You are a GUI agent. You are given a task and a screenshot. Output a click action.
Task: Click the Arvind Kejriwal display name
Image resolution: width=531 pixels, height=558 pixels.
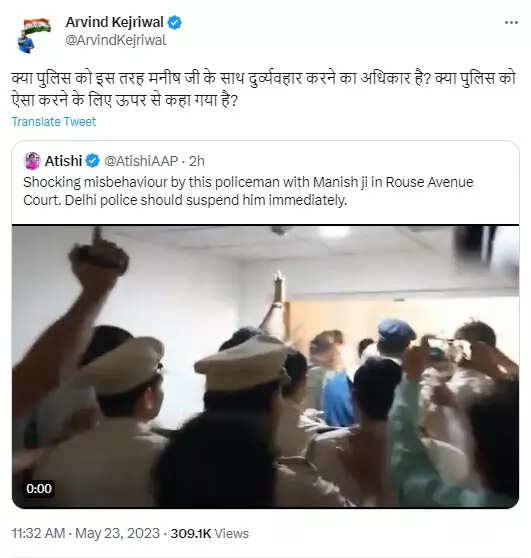114,22
